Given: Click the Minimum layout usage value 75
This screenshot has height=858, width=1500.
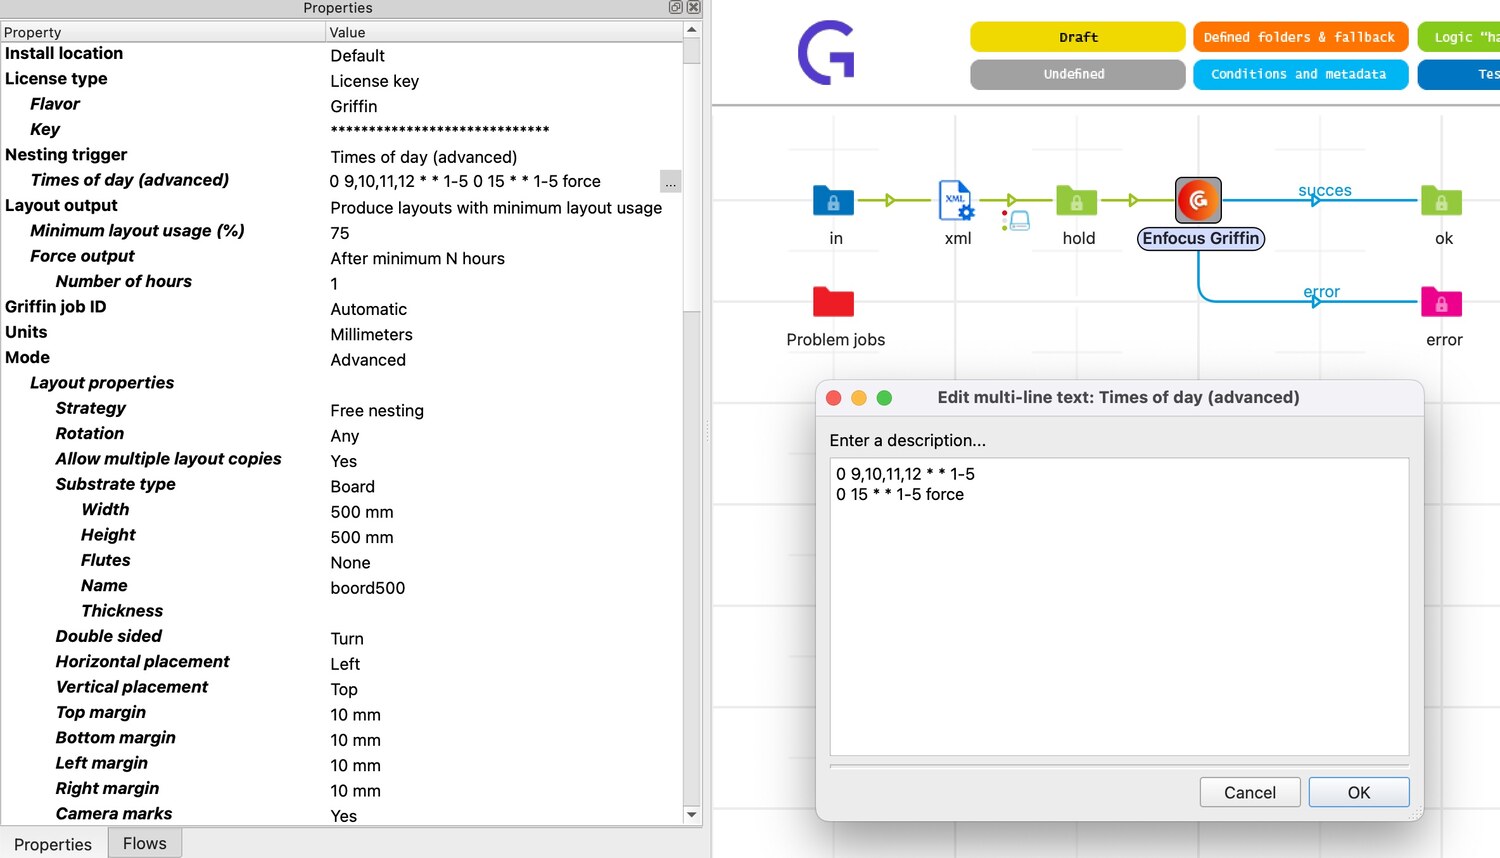Looking at the screenshot, I should click(x=340, y=233).
